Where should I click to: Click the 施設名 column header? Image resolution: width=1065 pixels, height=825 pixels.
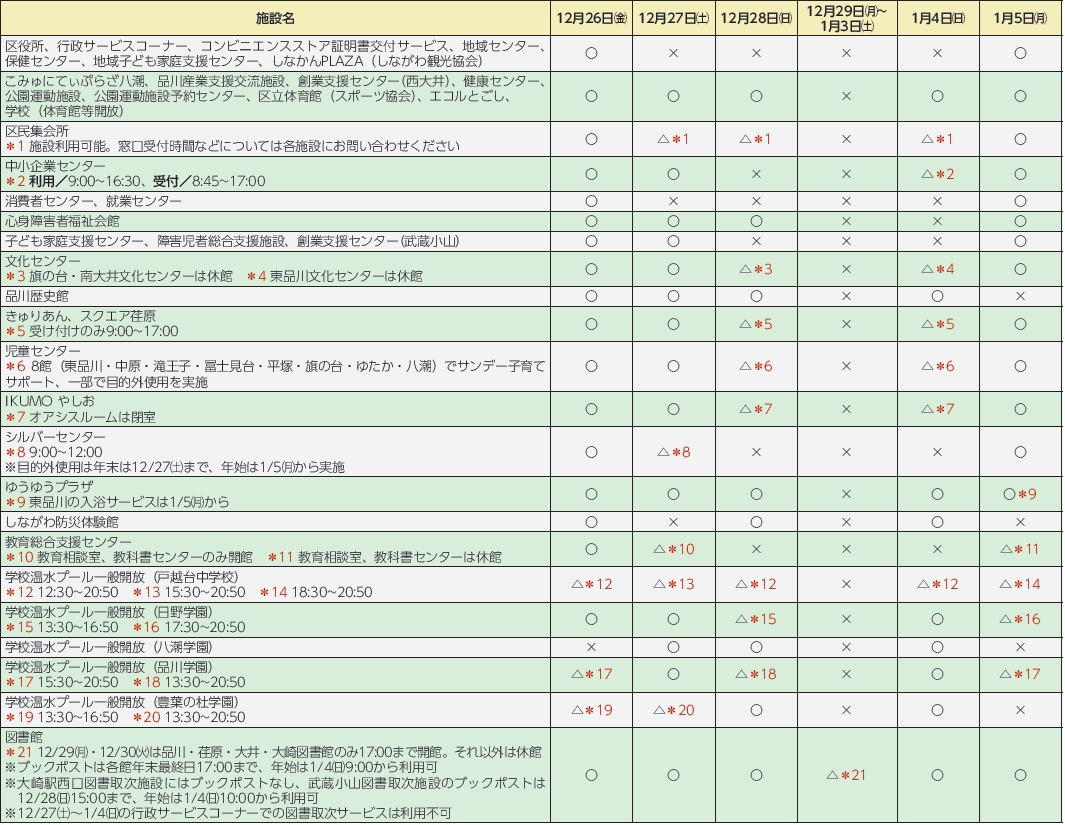276,18
